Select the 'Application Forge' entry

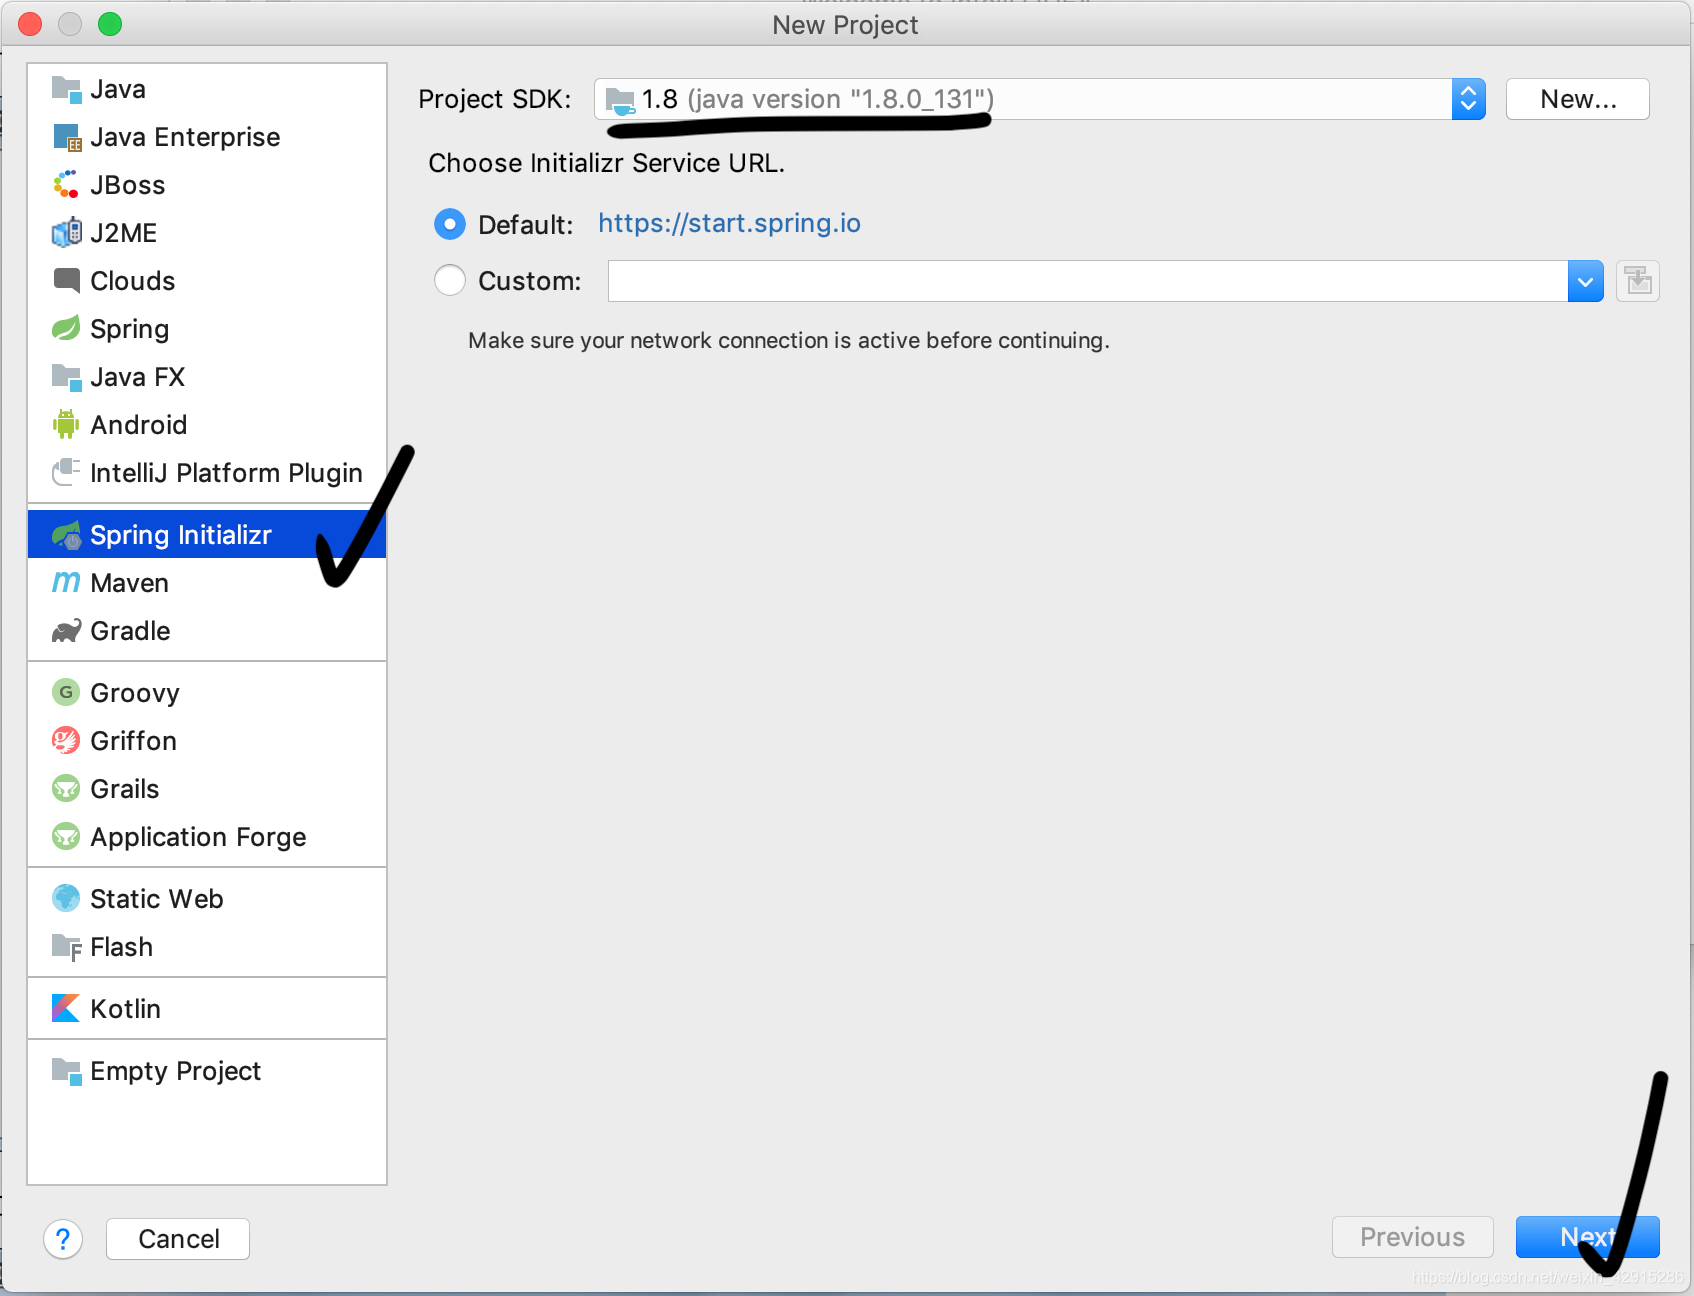pos(207,836)
